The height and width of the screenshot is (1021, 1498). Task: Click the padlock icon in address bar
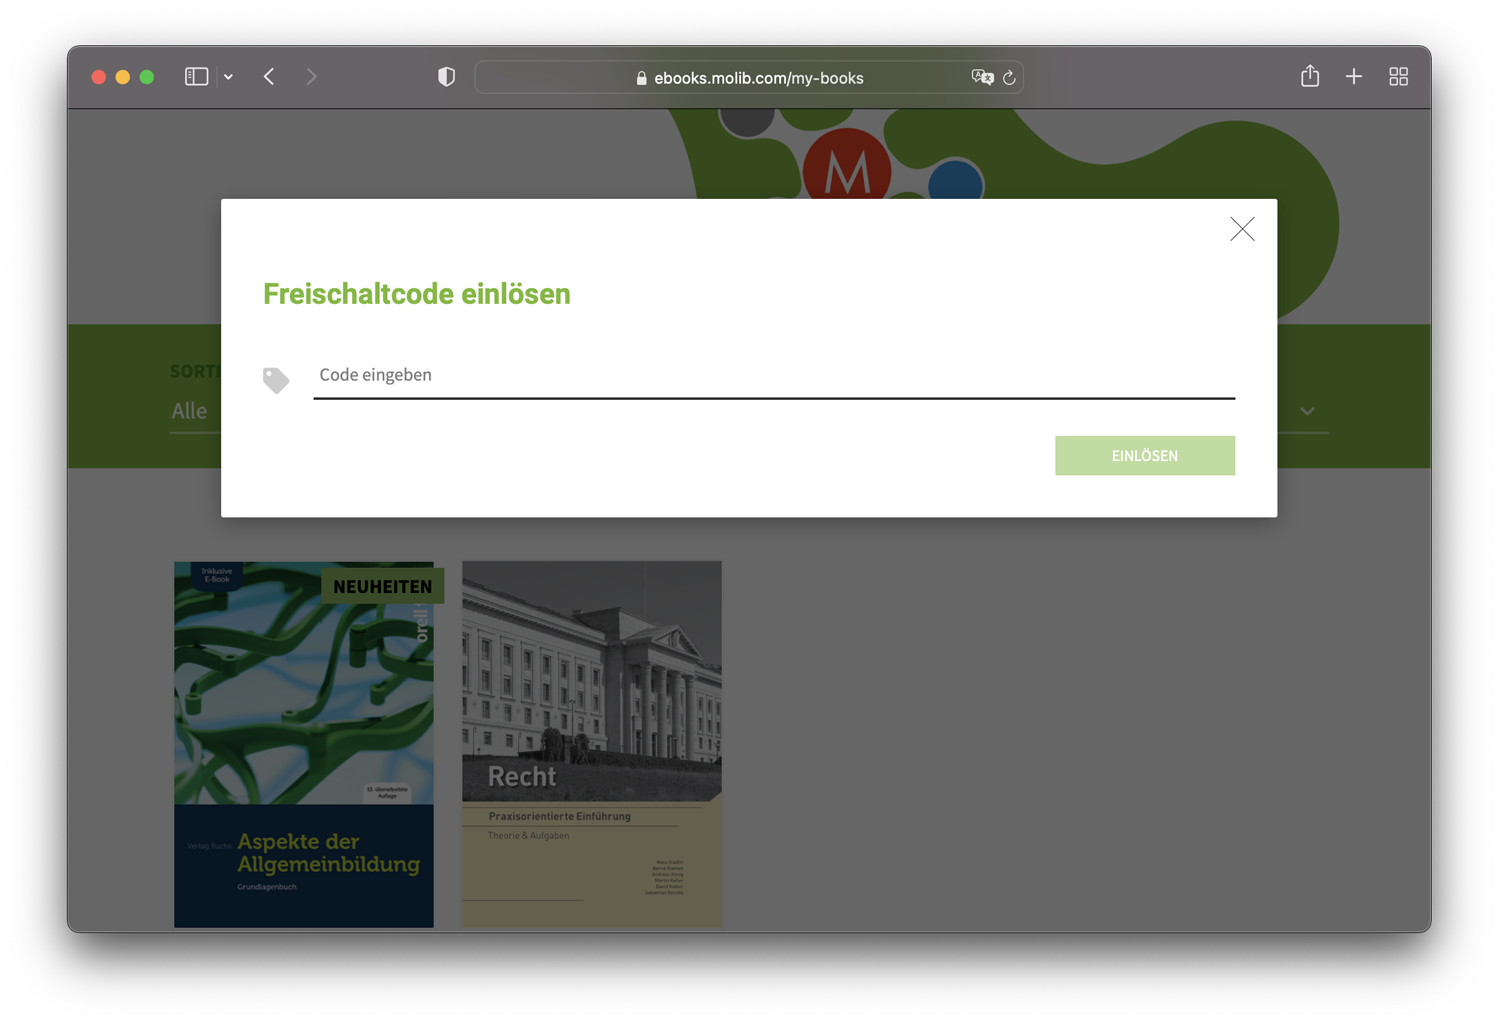pos(641,77)
